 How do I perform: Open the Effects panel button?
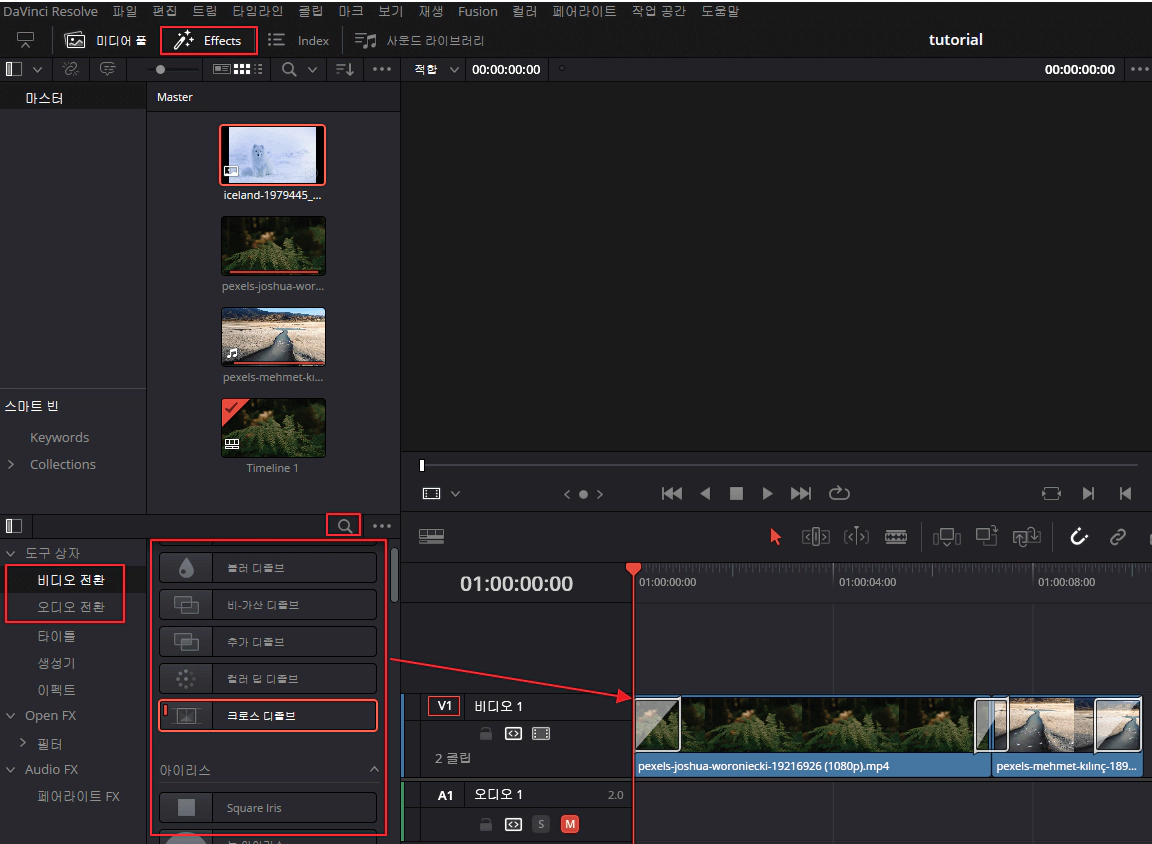(x=209, y=40)
